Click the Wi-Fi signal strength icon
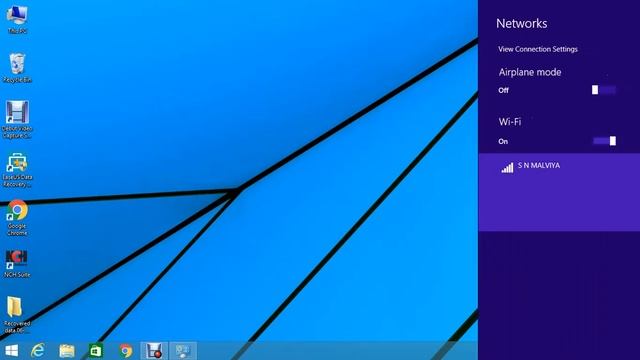This screenshot has height=360, width=640. (x=507, y=167)
